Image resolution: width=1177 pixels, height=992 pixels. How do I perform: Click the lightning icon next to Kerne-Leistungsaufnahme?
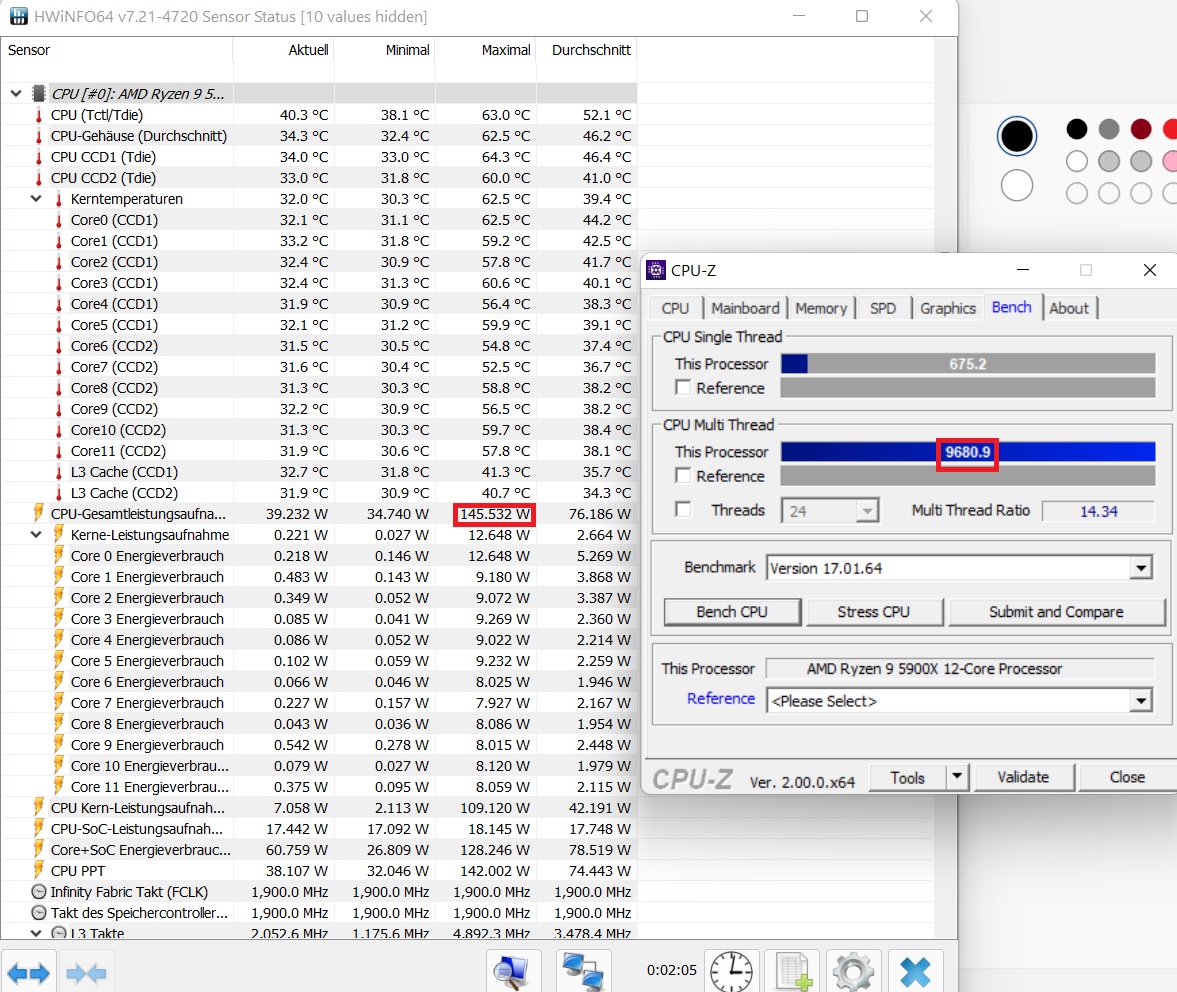59,534
